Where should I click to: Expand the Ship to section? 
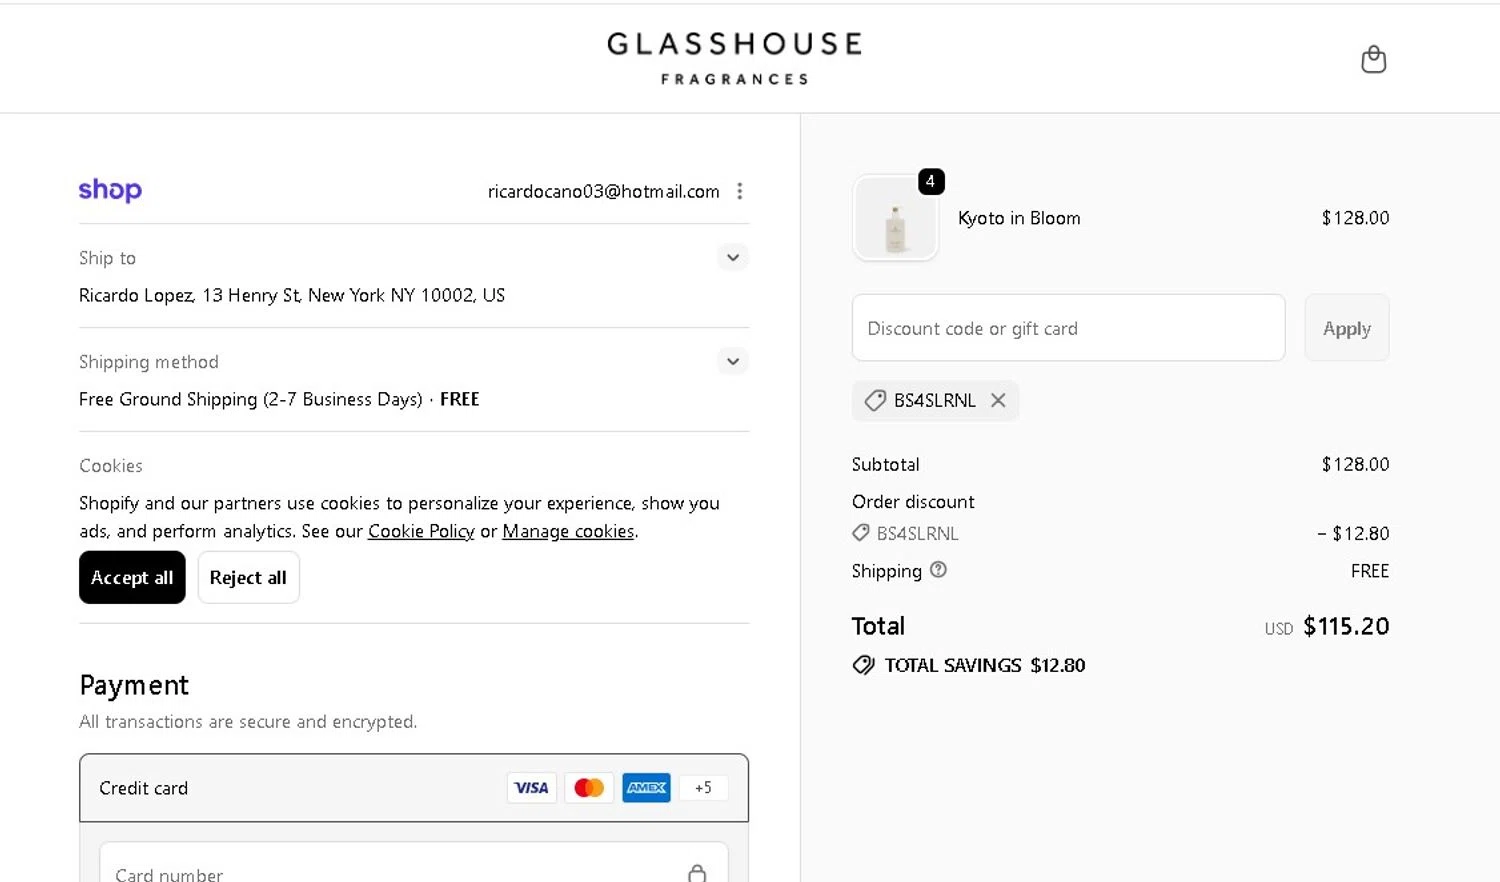click(x=733, y=258)
